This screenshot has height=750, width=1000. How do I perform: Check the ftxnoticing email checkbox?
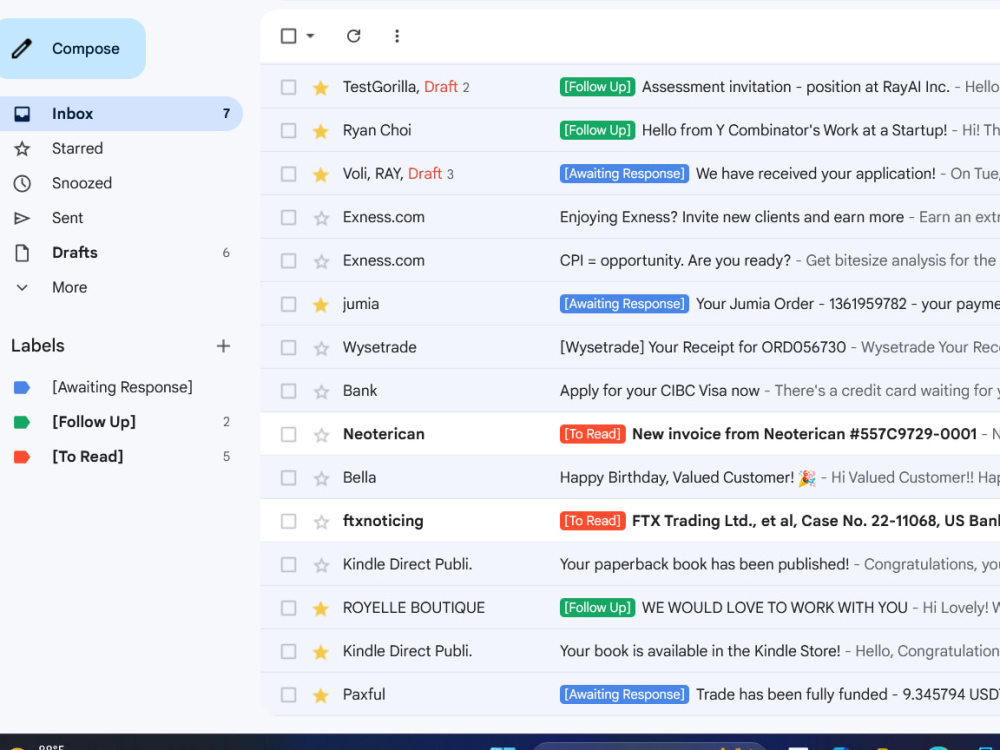pyautogui.click(x=288, y=521)
